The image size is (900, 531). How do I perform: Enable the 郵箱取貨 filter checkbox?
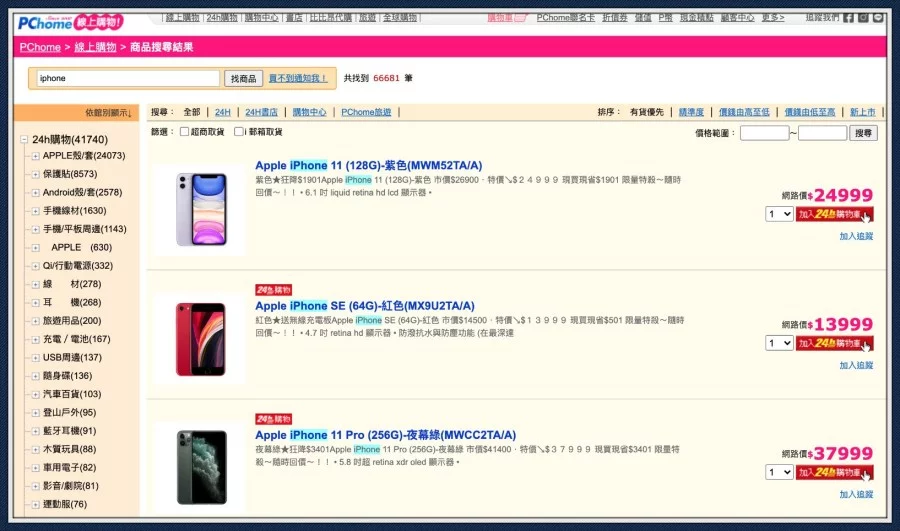238,131
